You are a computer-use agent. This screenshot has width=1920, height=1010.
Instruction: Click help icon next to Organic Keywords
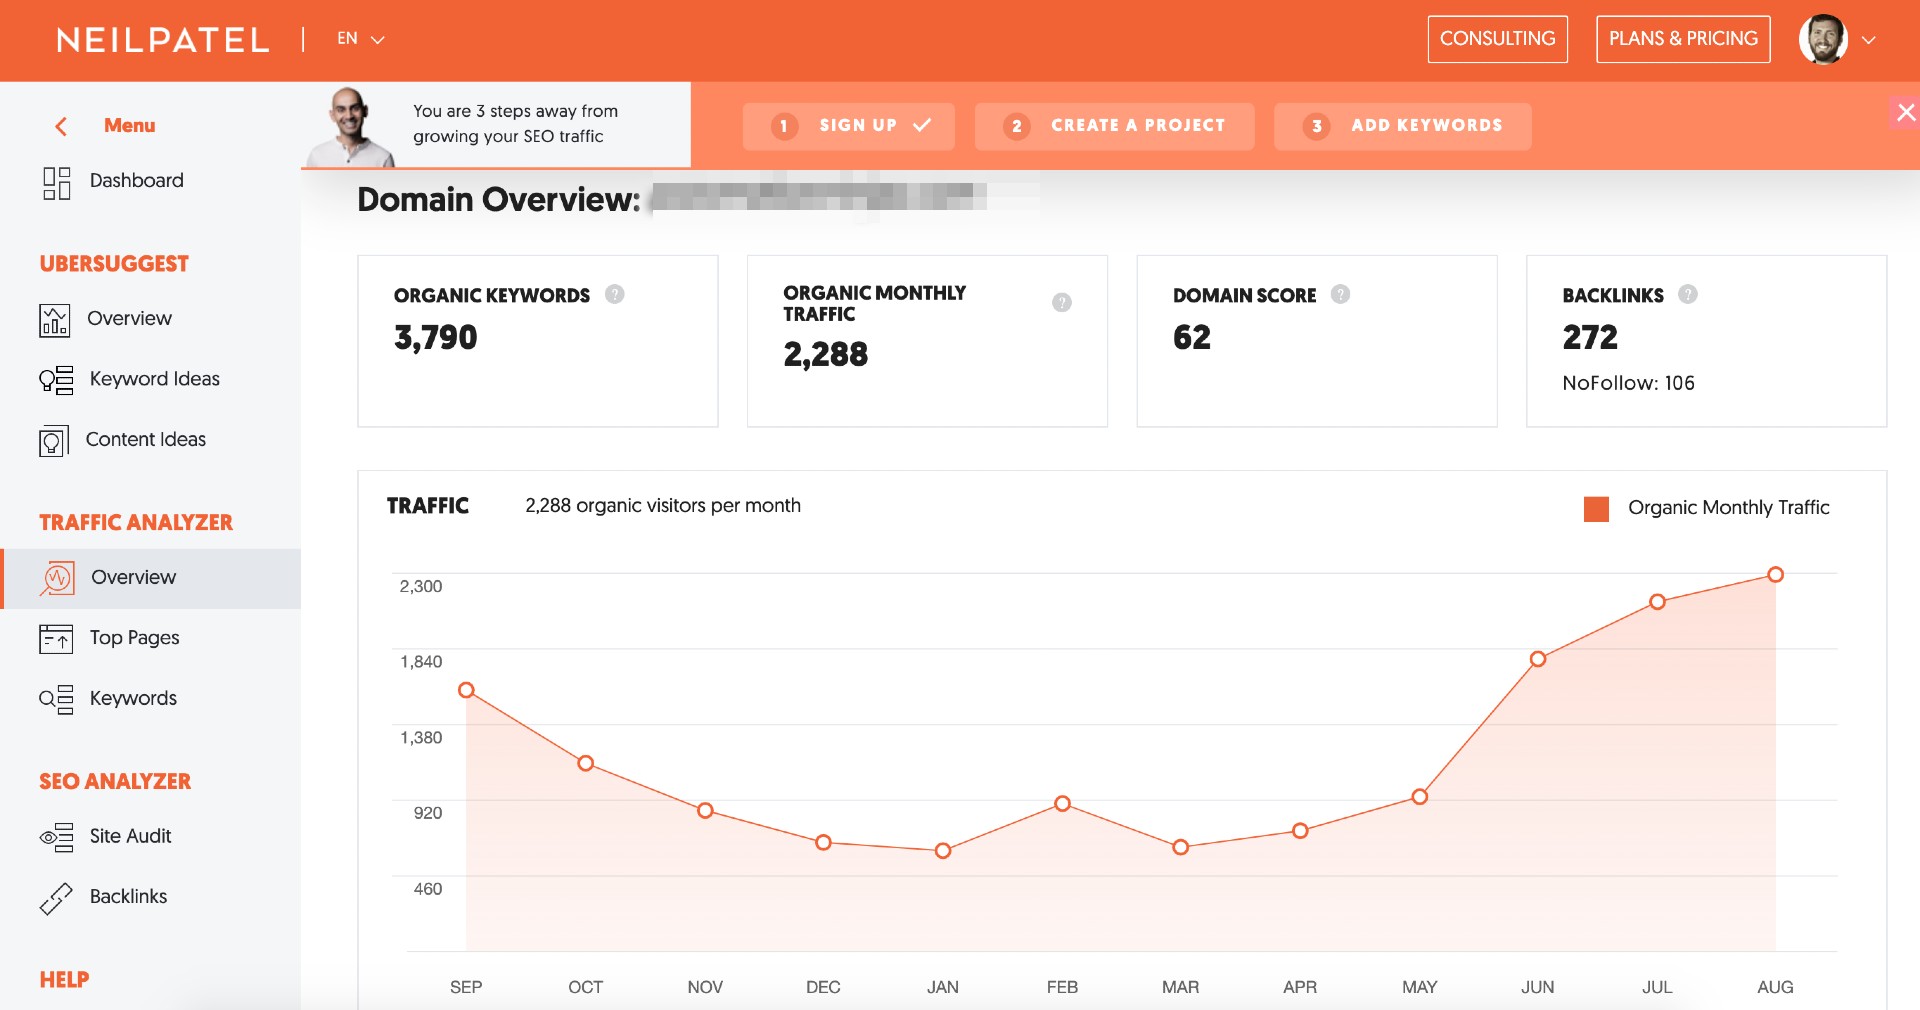coord(615,294)
